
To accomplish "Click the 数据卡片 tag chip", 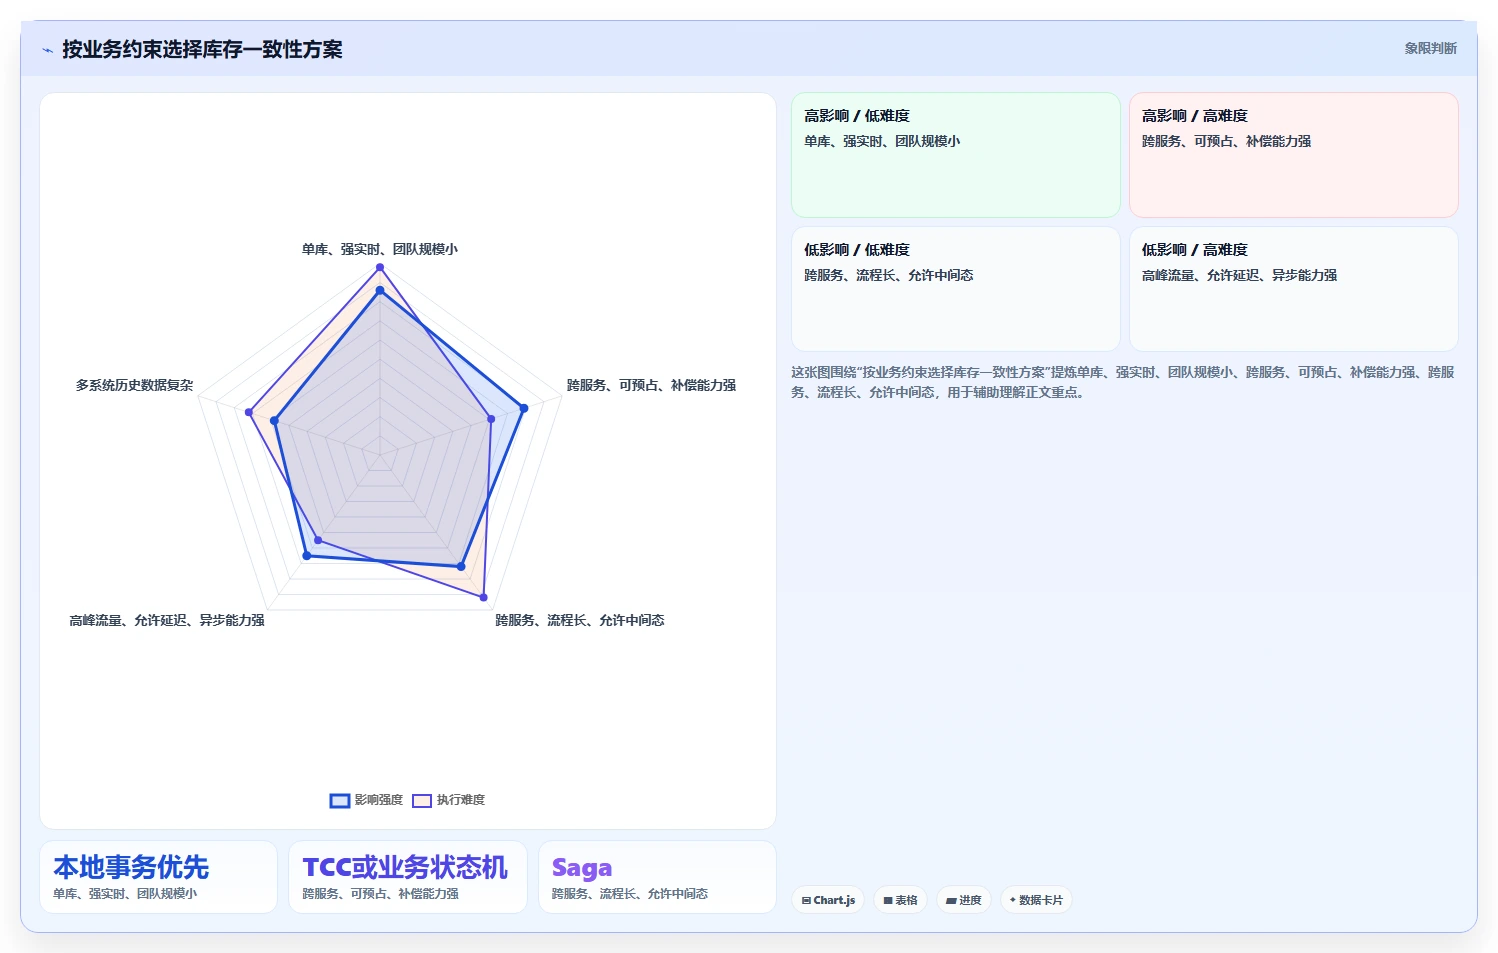I will pos(1036,900).
